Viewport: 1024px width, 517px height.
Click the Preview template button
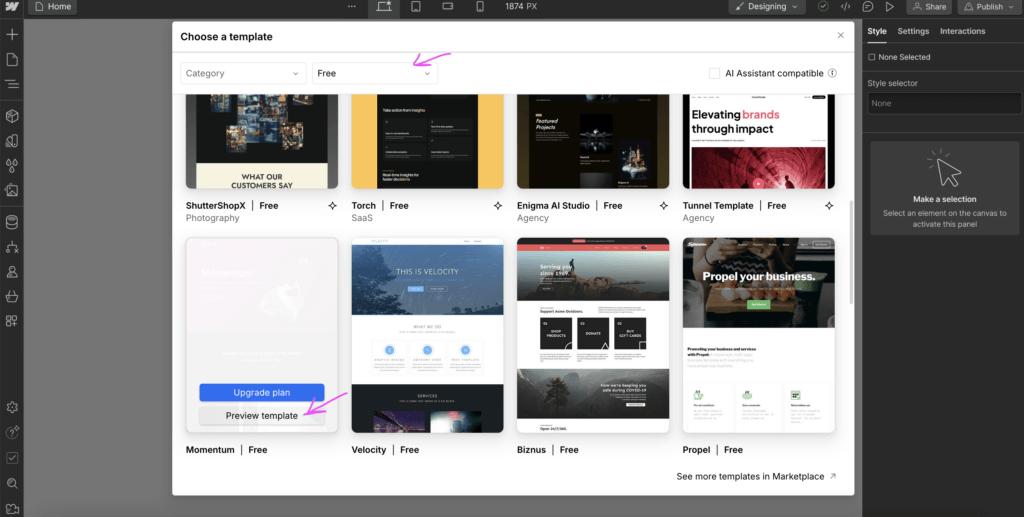262,416
